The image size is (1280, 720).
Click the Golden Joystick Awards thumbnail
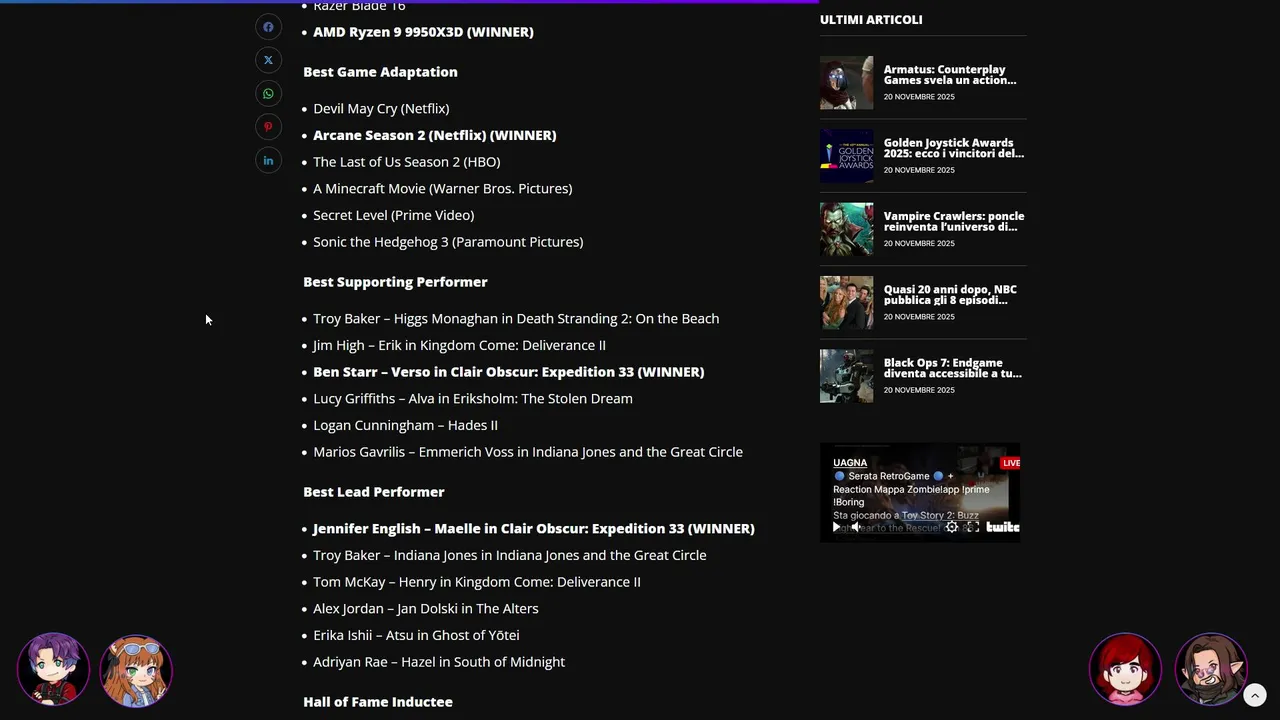[x=846, y=156]
